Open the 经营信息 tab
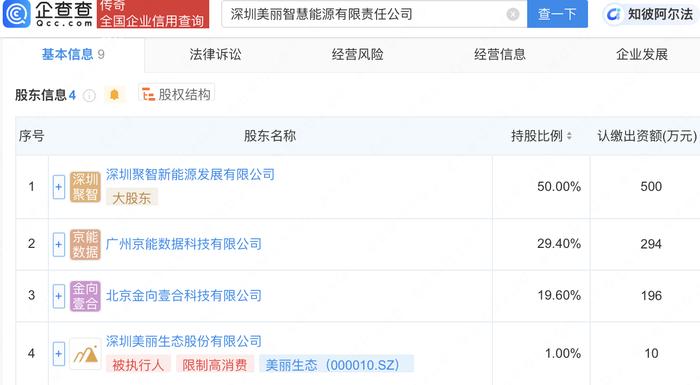The width and height of the screenshot is (700, 385). (x=500, y=54)
